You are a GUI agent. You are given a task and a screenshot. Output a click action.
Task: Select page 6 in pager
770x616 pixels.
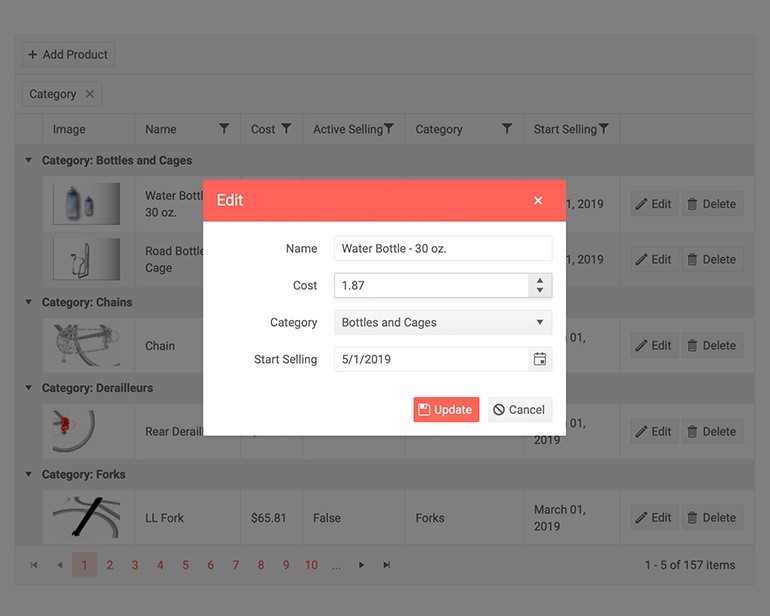click(211, 565)
